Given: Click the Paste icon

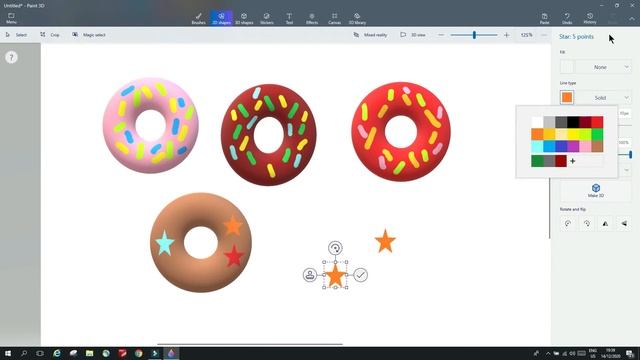Looking at the screenshot, I should point(544,18).
